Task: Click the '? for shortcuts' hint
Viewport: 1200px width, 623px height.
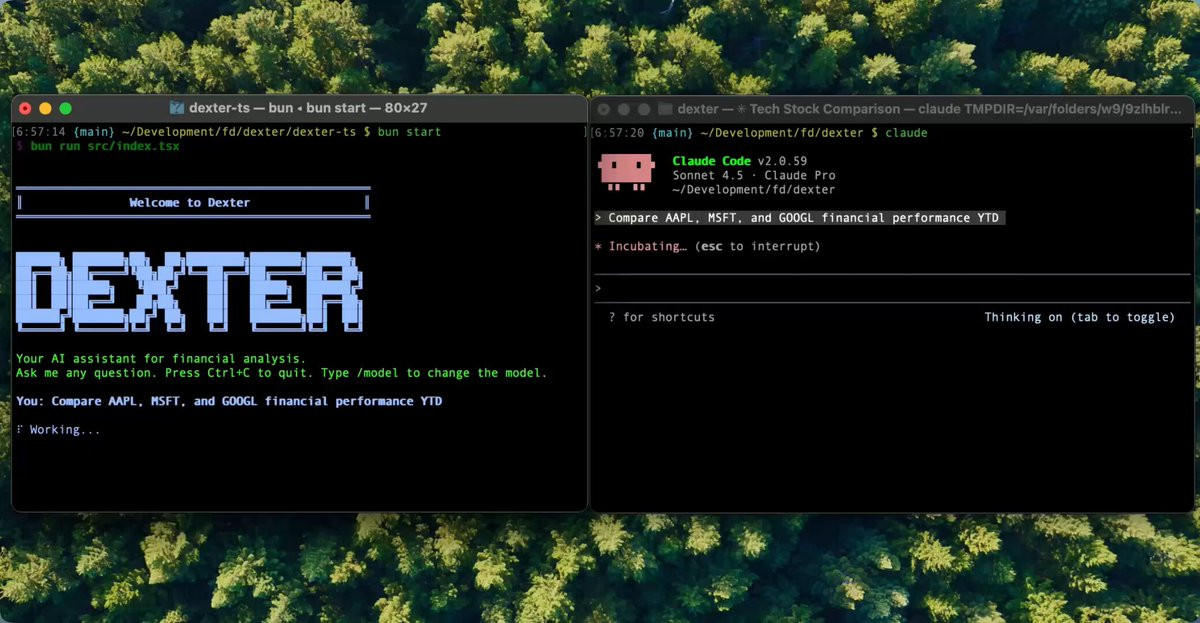Action: pos(662,317)
